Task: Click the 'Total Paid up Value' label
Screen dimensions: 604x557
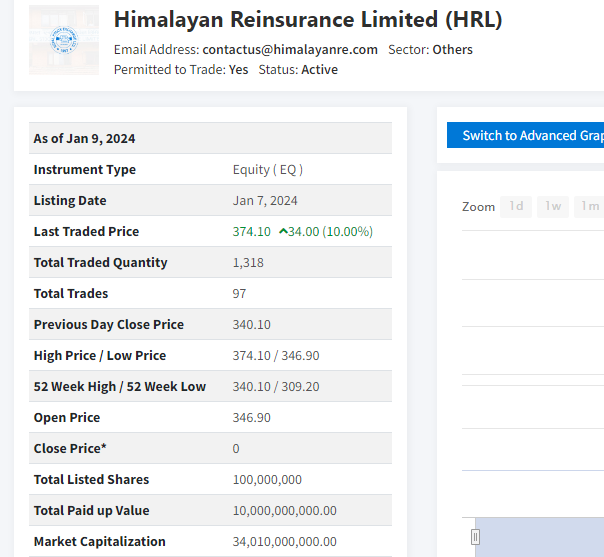Action: tap(92, 511)
